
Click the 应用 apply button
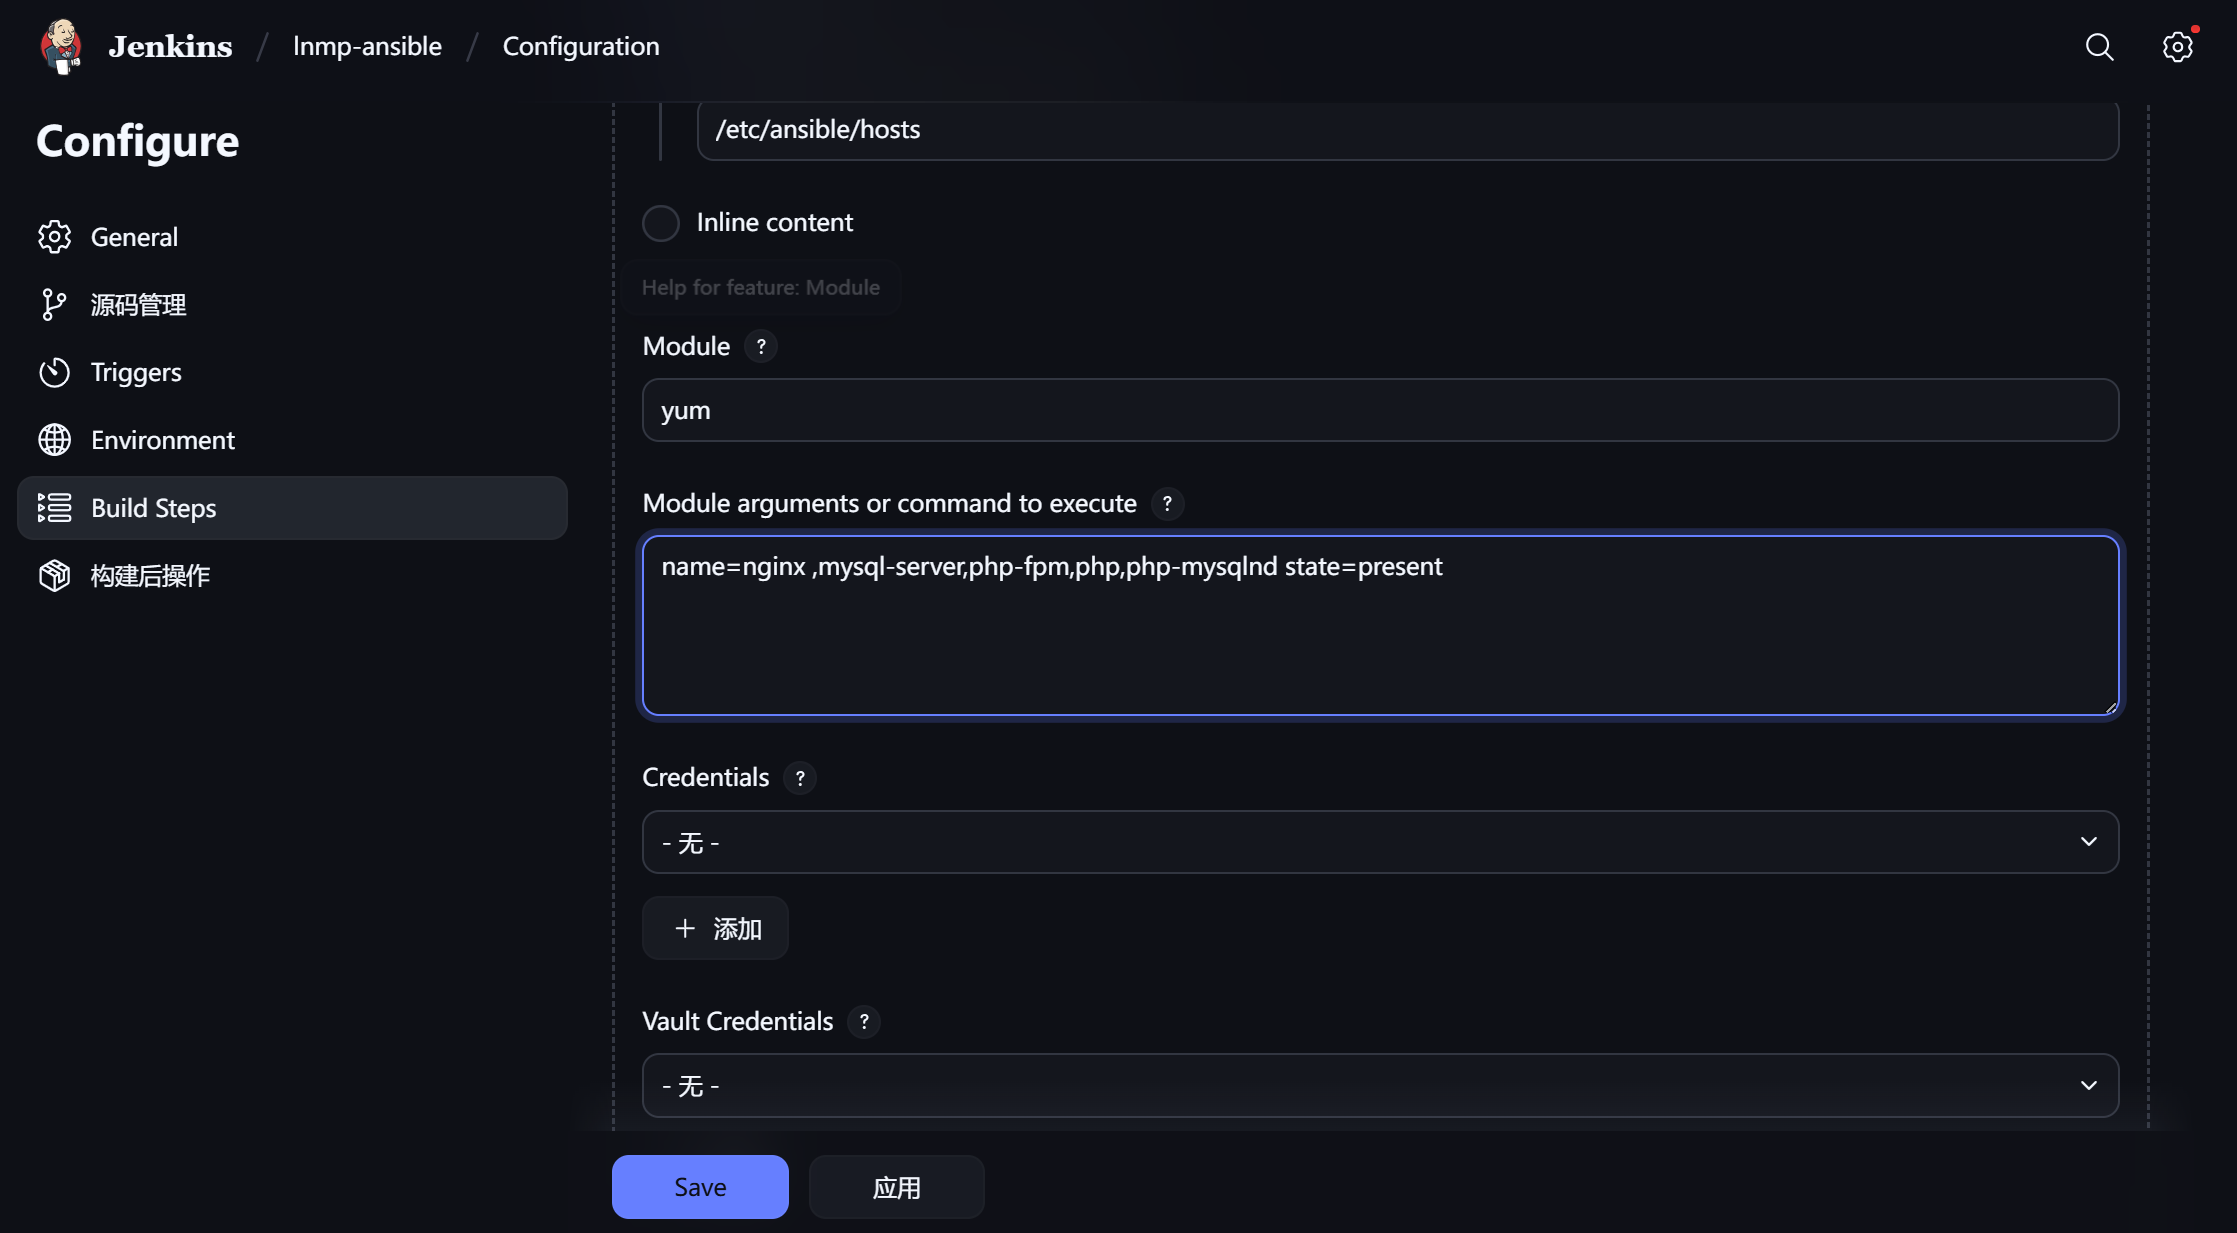[896, 1187]
